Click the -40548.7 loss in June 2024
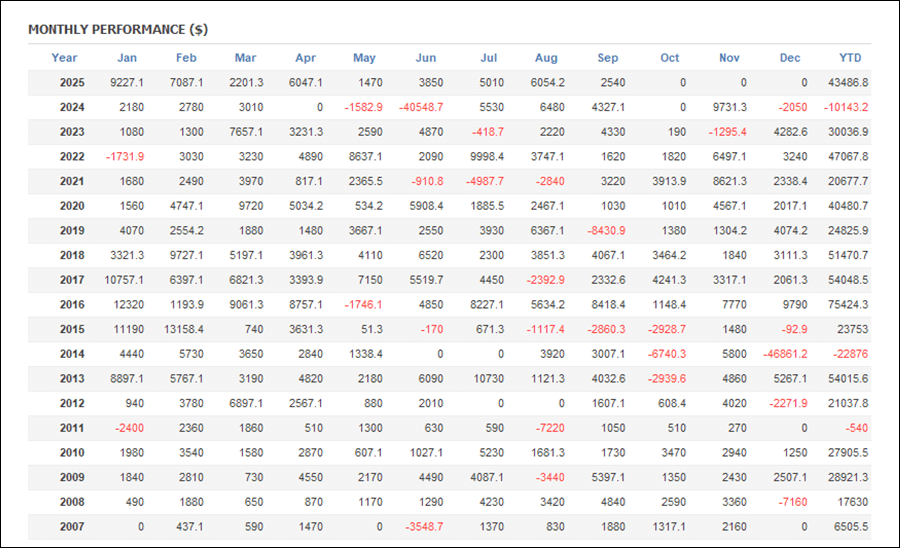 click(x=420, y=108)
